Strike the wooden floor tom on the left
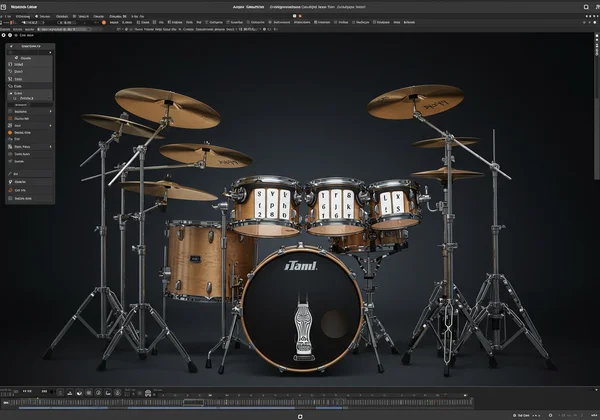 tap(195, 258)
